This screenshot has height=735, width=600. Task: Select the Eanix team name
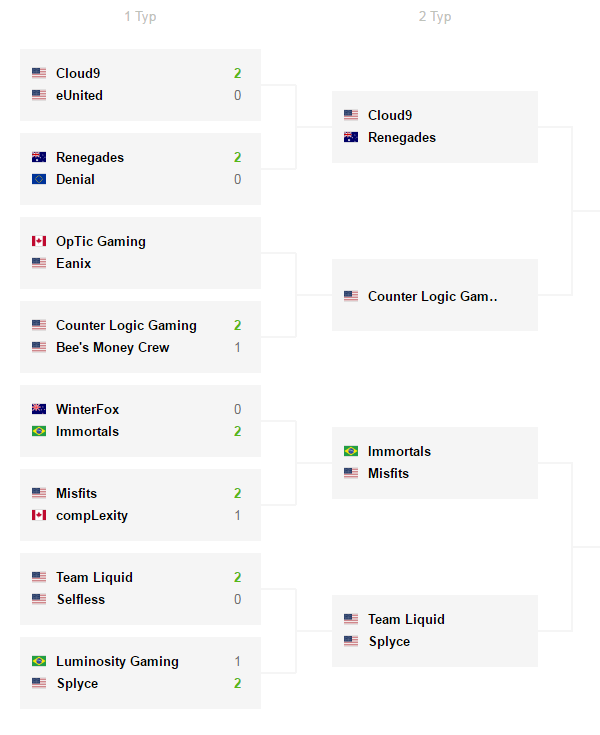(74, 264)
